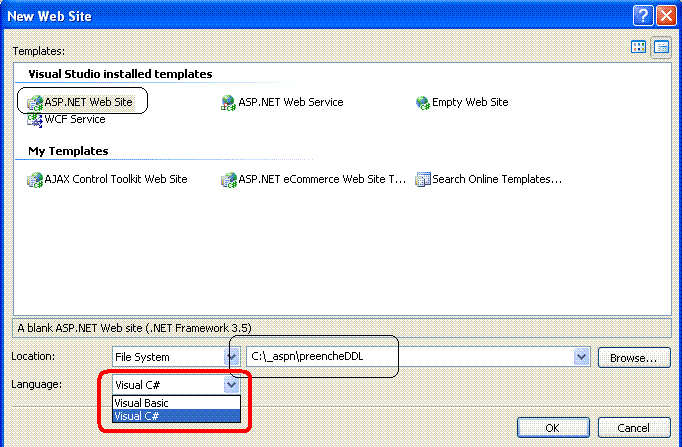The image size is (682, 447).
Task: Click the Cancel button
Action: pos(634,428)
